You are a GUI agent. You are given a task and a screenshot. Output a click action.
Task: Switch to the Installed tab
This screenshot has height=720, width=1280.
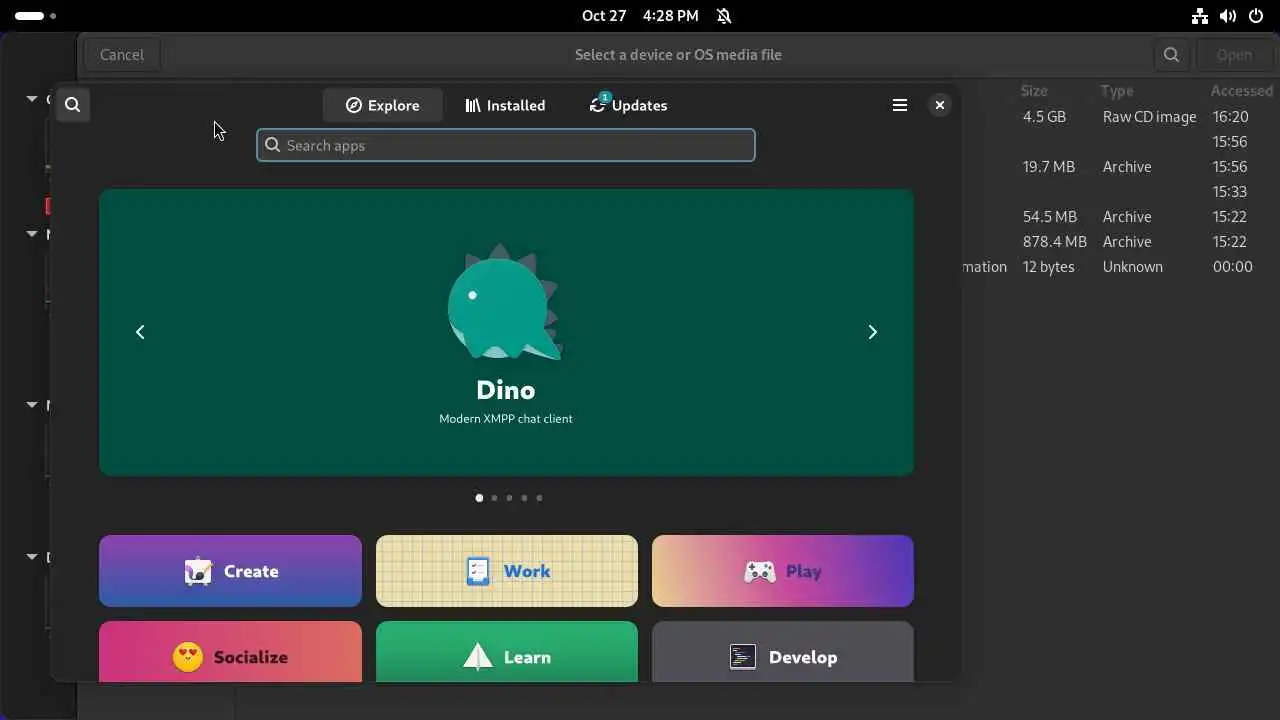click(505, 105)
